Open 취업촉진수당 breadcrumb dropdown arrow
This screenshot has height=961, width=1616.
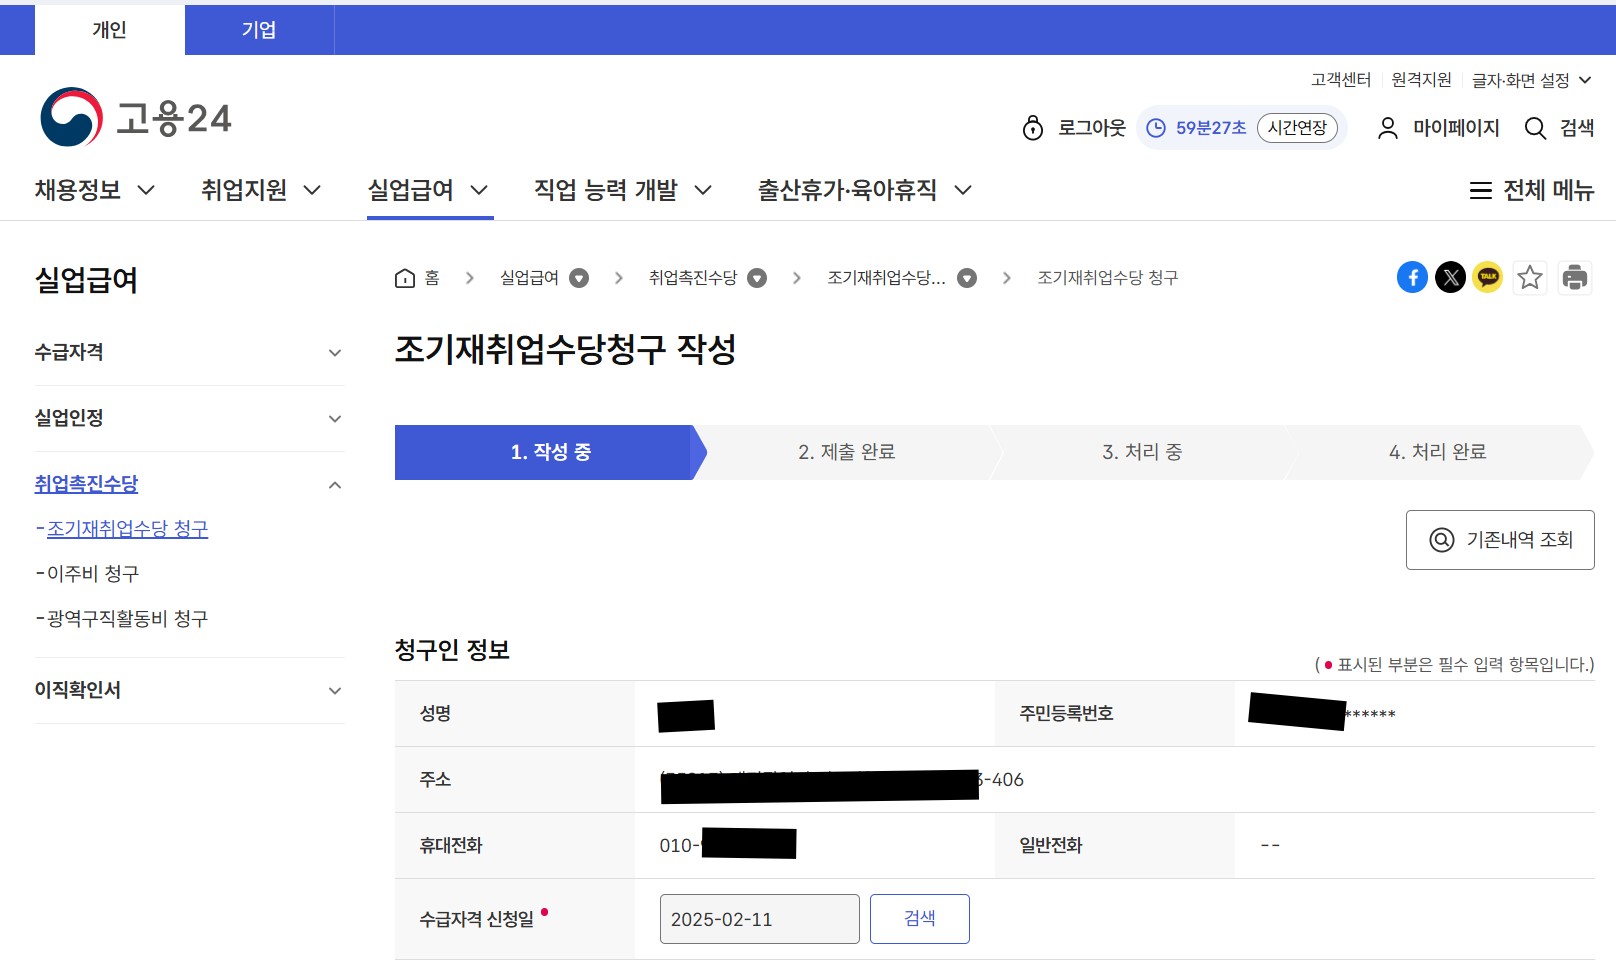[757, 278]
